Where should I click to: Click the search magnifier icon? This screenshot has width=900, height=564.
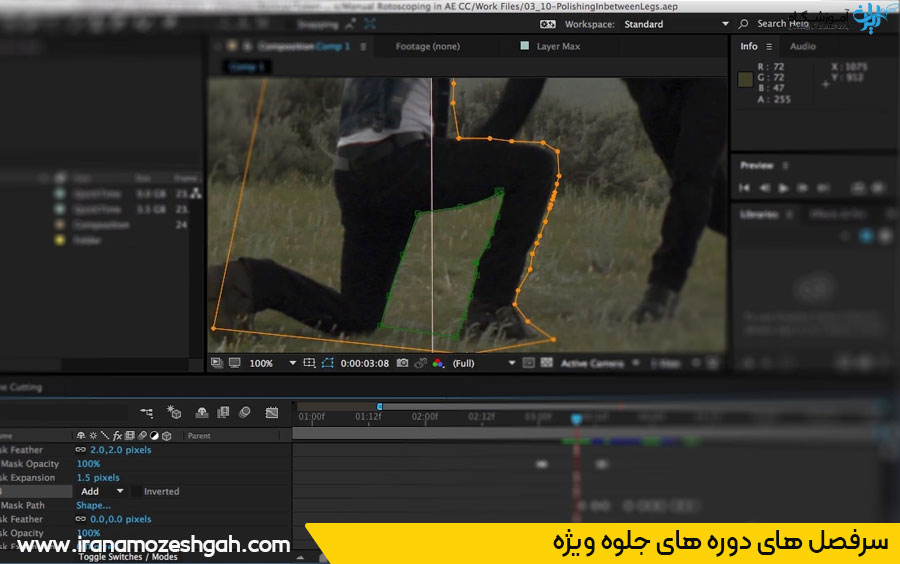click(743, 24)
